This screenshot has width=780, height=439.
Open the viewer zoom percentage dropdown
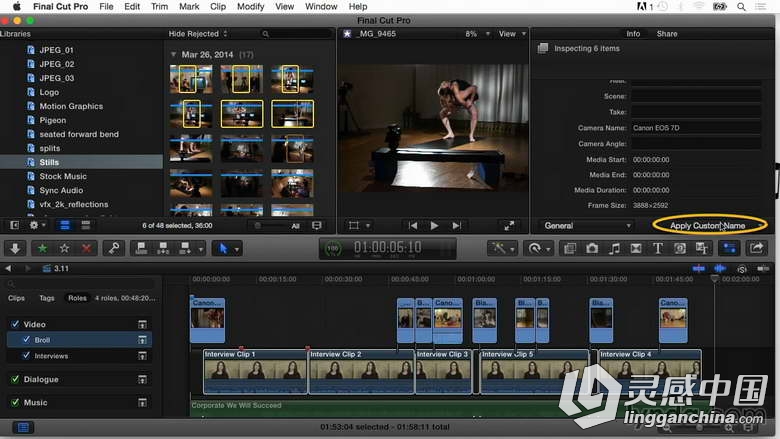click(478, 34)
